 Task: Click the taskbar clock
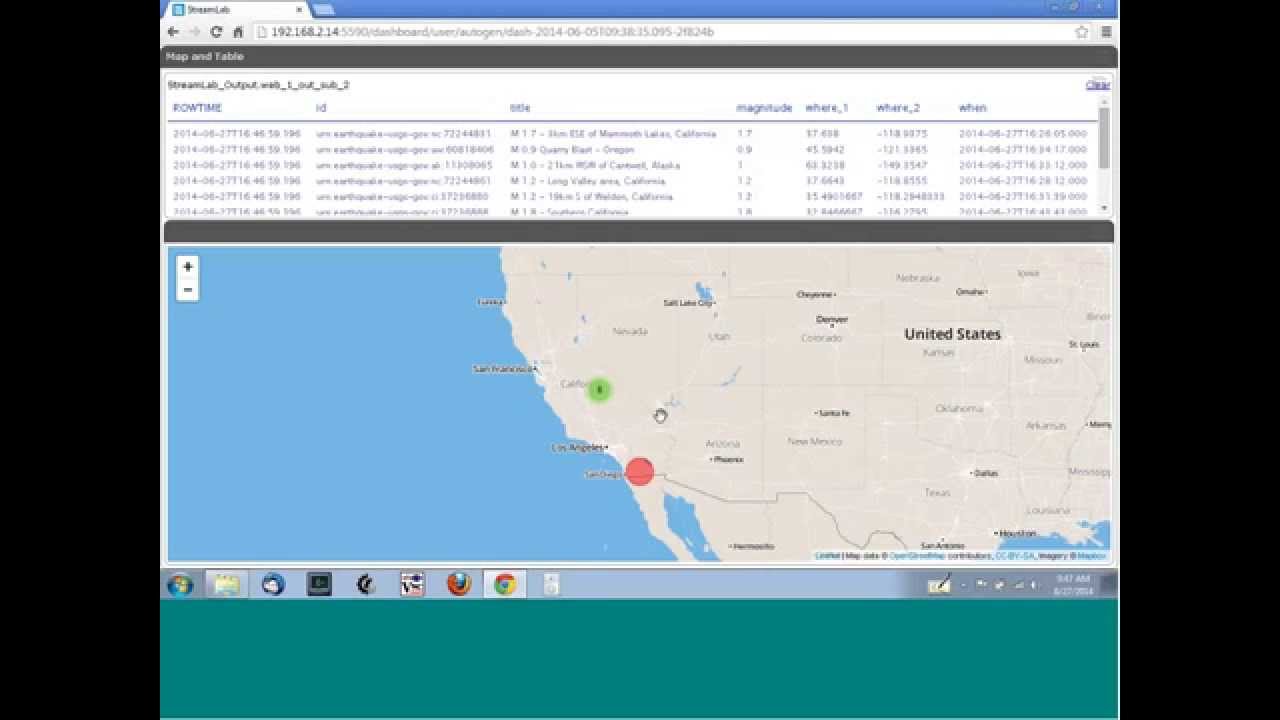(1072, 585)
